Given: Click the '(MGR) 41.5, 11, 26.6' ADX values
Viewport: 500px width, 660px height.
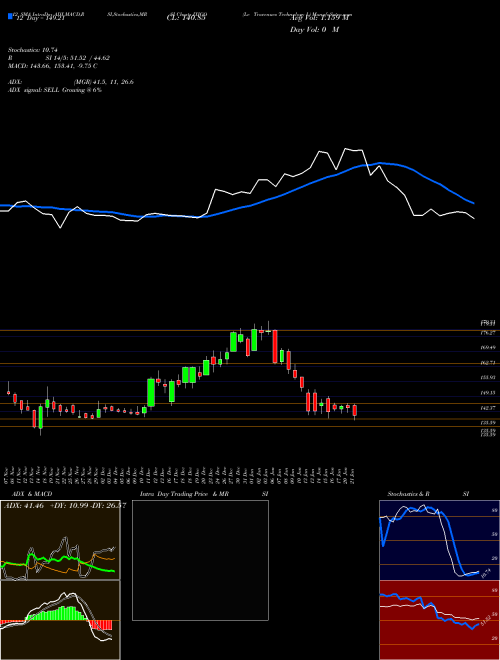Looking at the screenshot, I should click(104, 82).
